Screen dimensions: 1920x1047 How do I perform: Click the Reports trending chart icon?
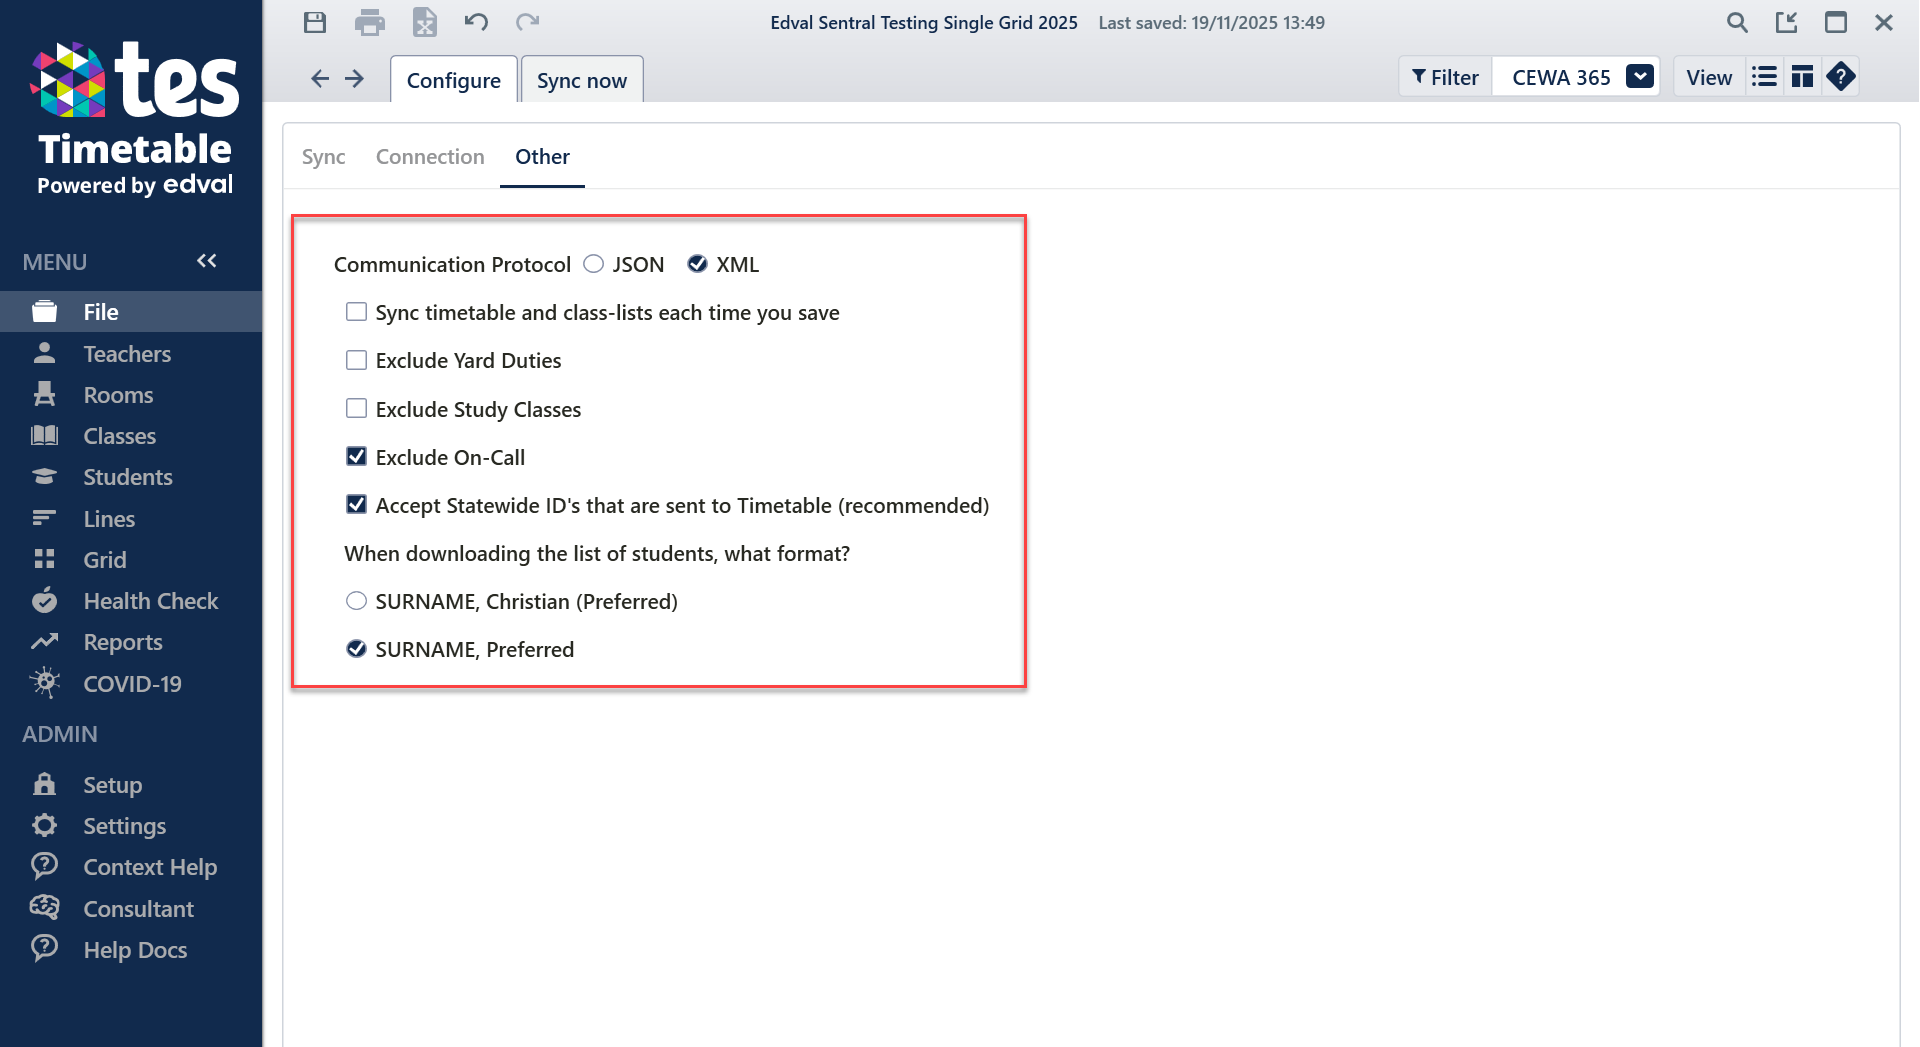click(x=44, y=641)
